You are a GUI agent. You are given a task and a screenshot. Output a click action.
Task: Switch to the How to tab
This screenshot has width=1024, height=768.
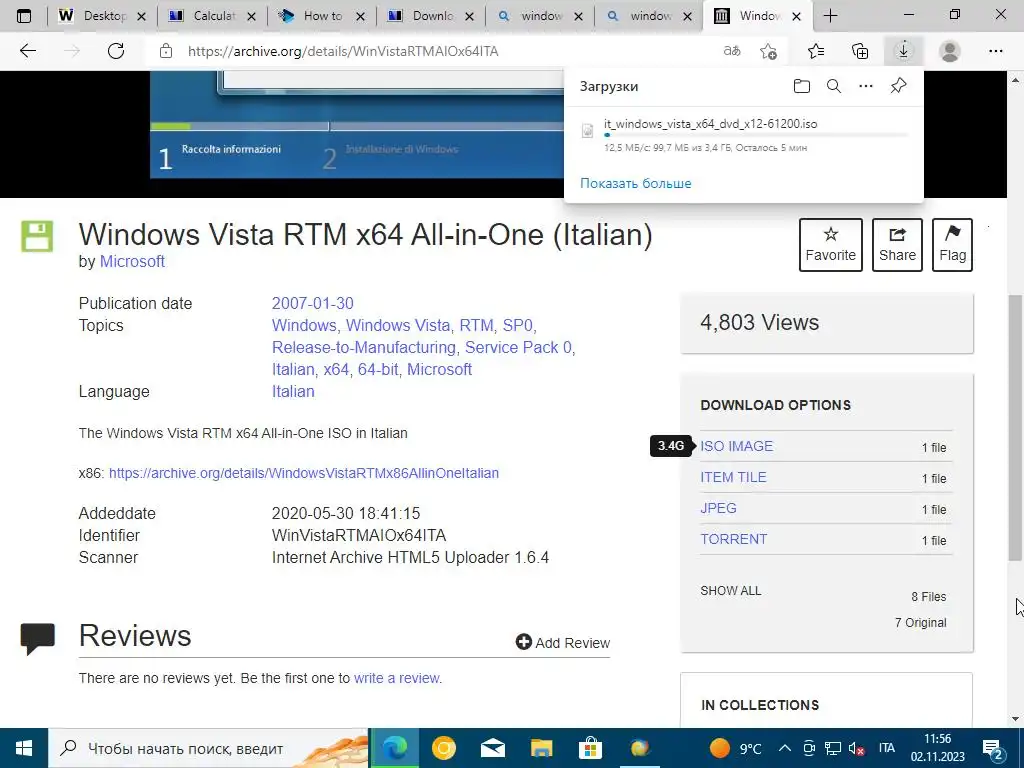click(x=321, y=16)
